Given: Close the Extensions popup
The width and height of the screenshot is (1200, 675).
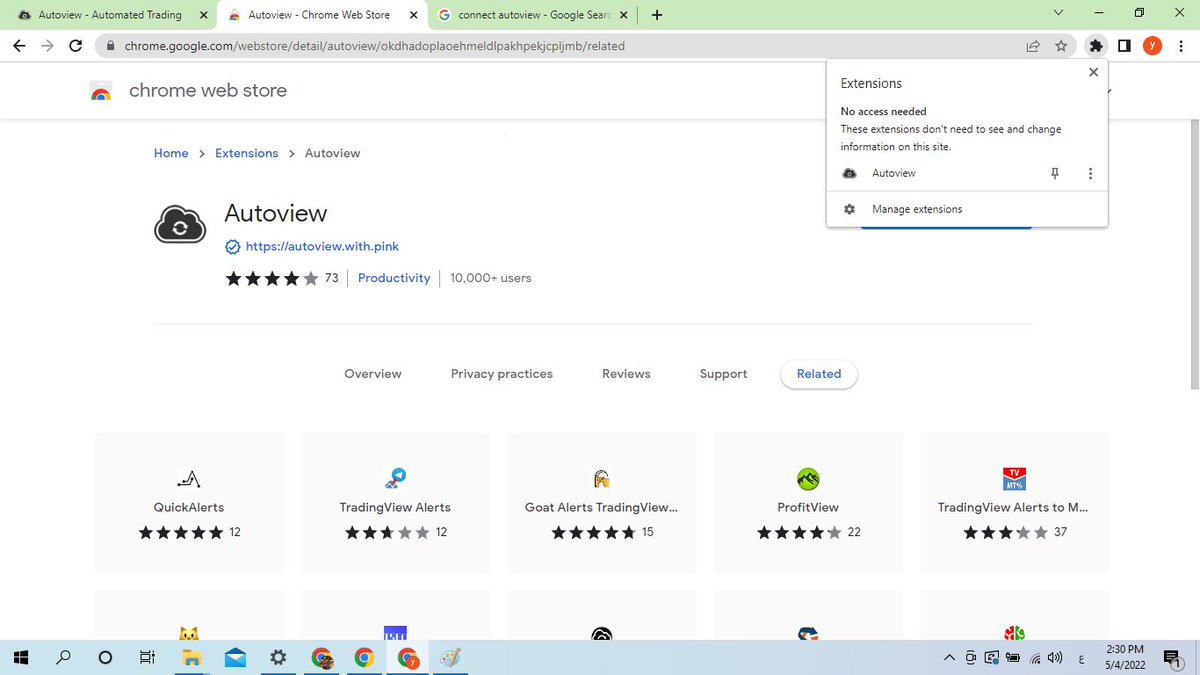Looking at the screenshot, I should click(x=1093, y=72).
